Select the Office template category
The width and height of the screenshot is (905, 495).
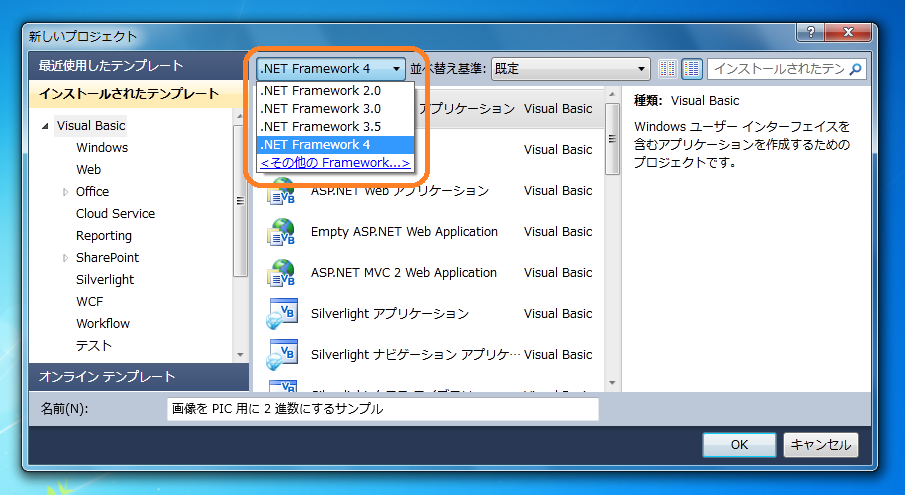click(92, 192)
